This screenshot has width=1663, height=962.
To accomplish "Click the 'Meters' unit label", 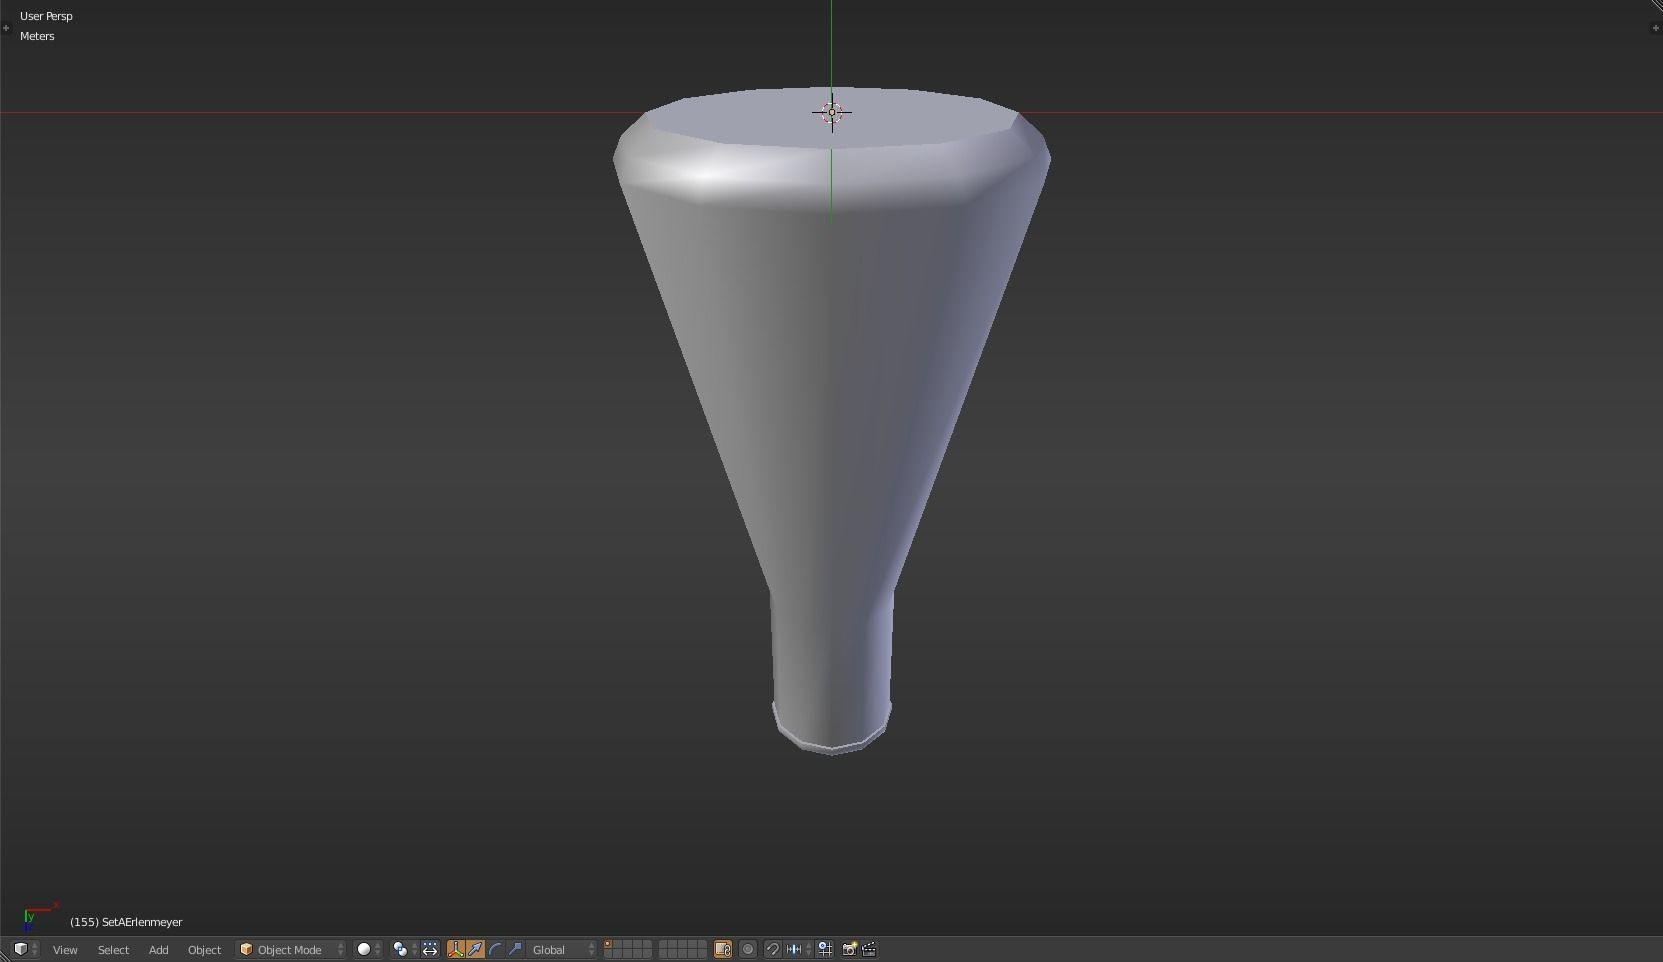I will click(x=37, y=36).
